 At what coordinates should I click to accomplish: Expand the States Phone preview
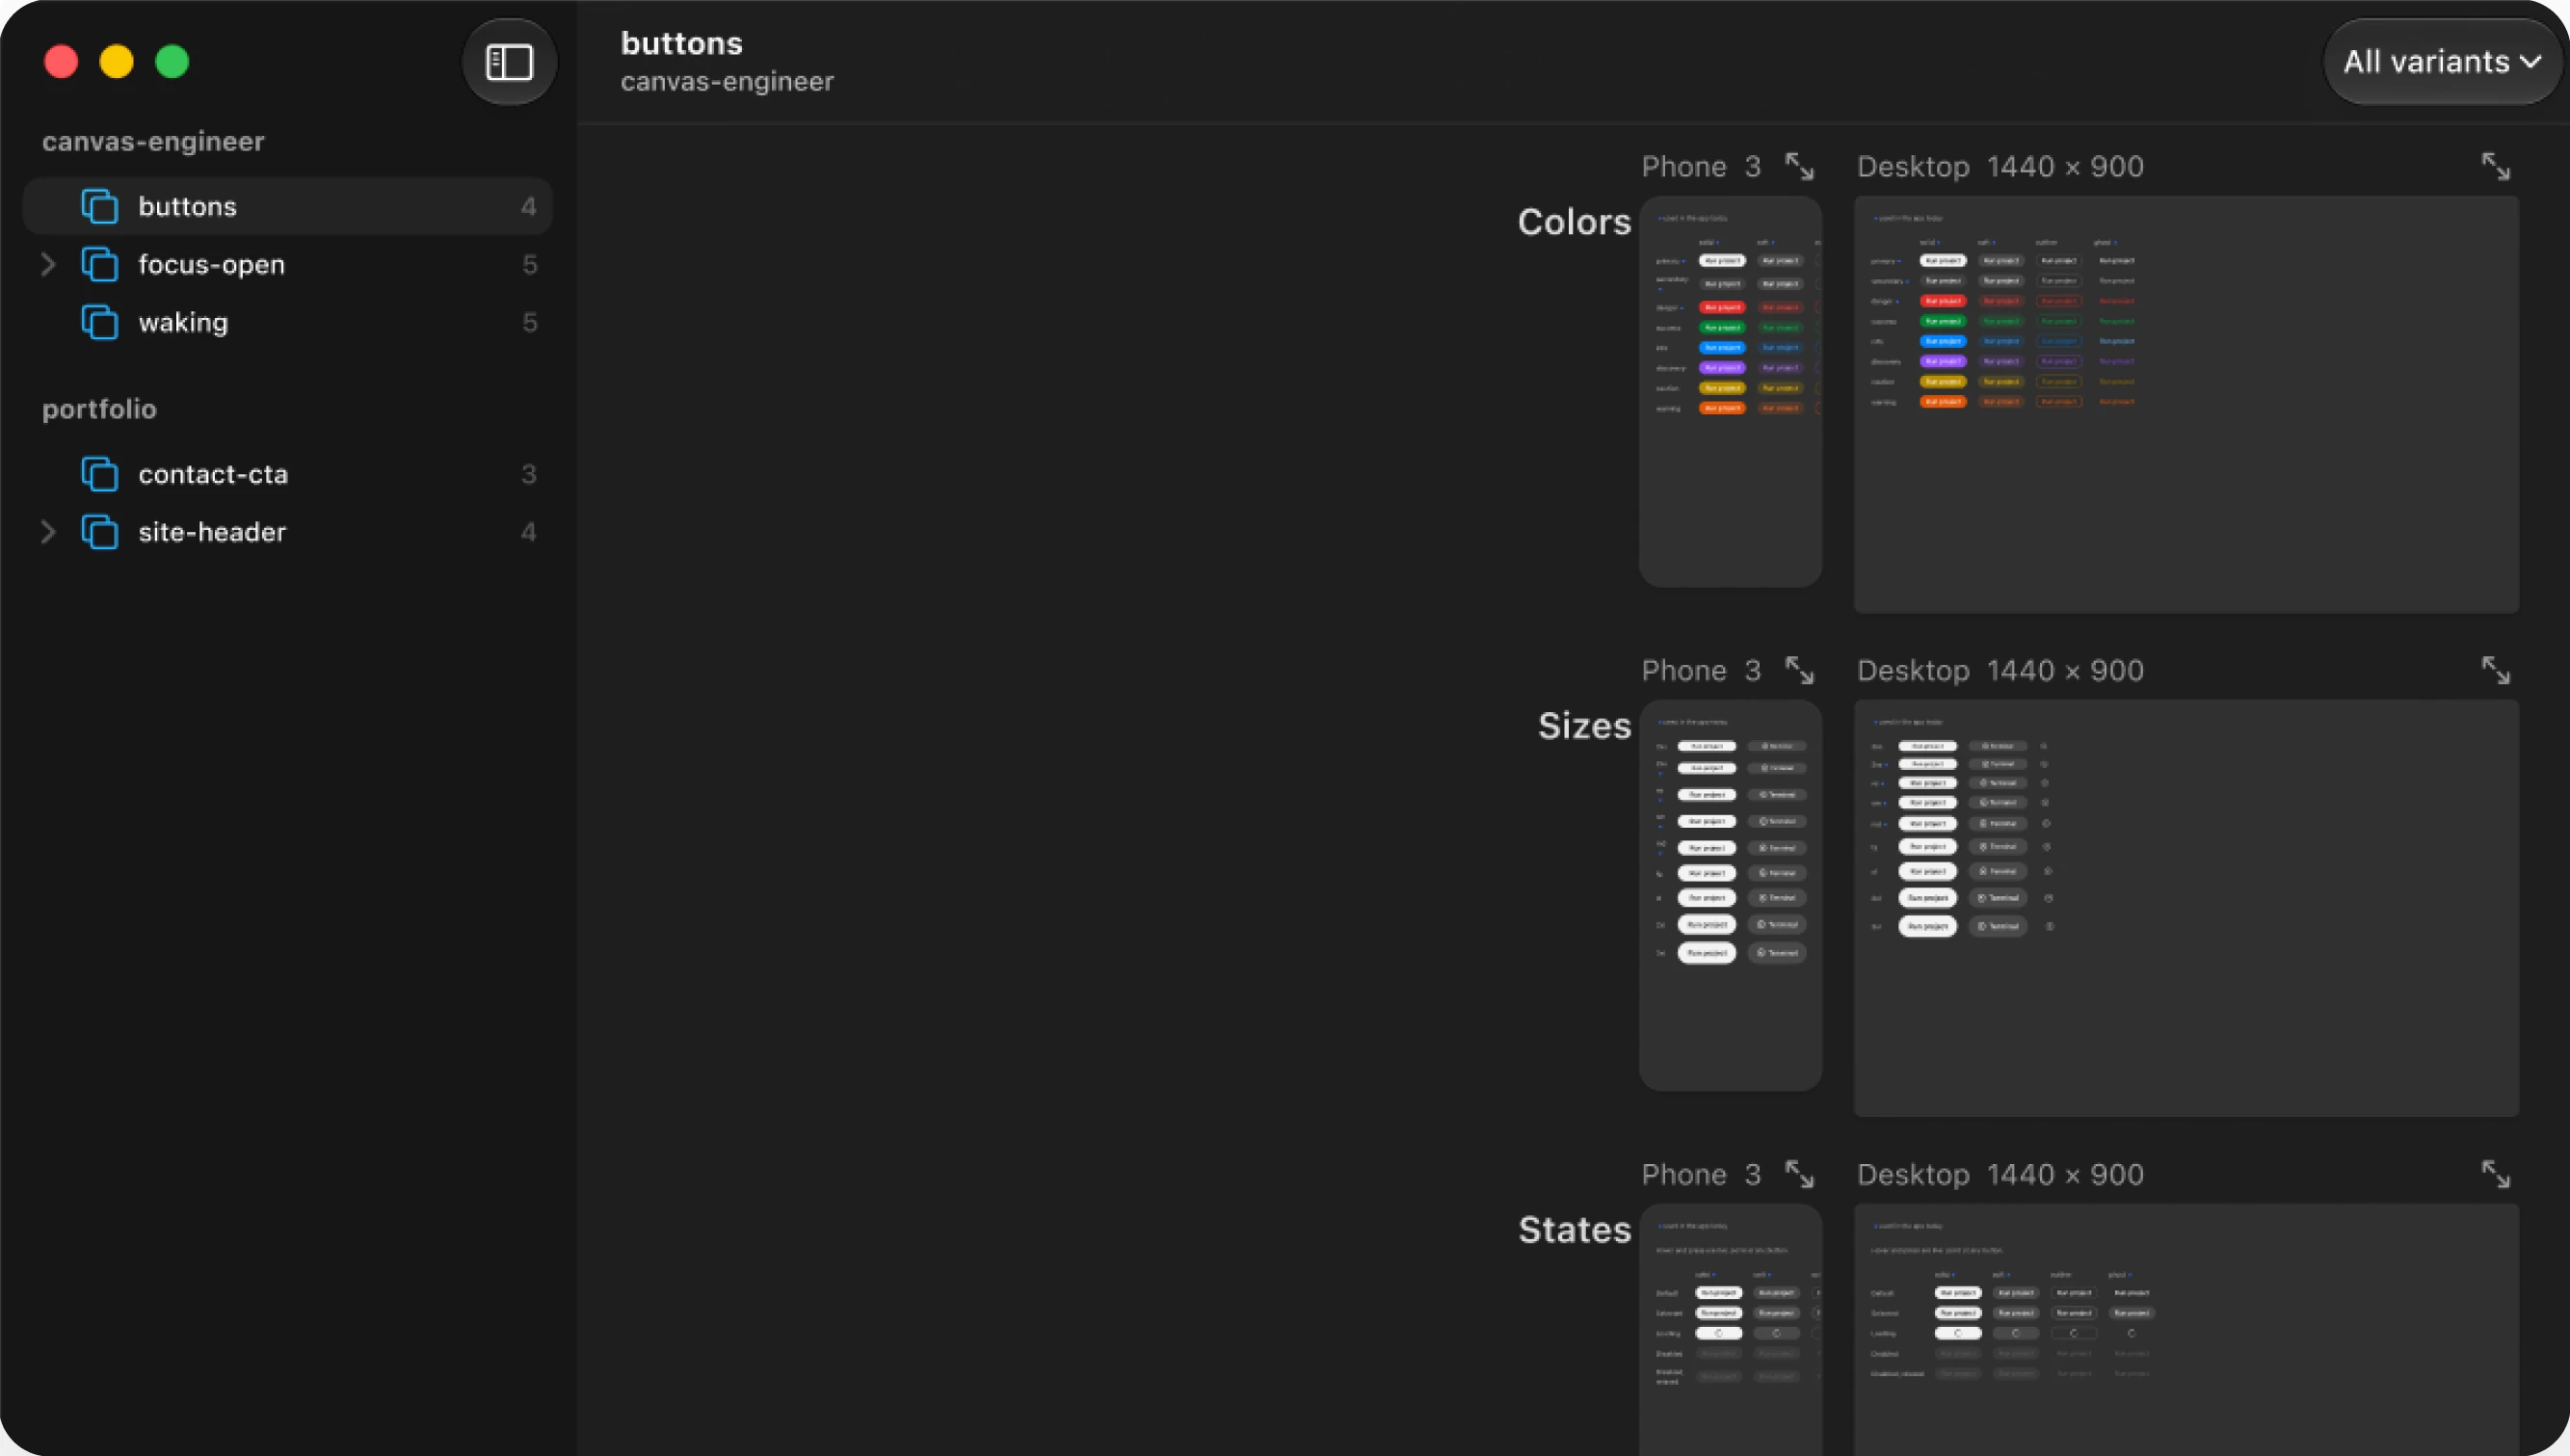coord(1799,1174)
